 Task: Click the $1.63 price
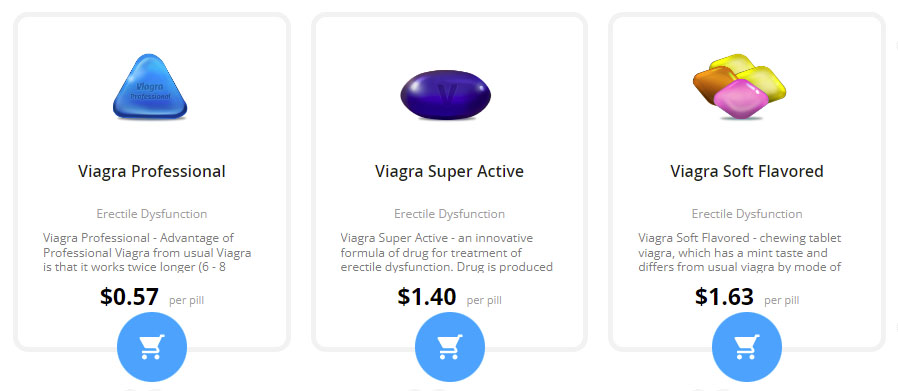tap(724, 297)
